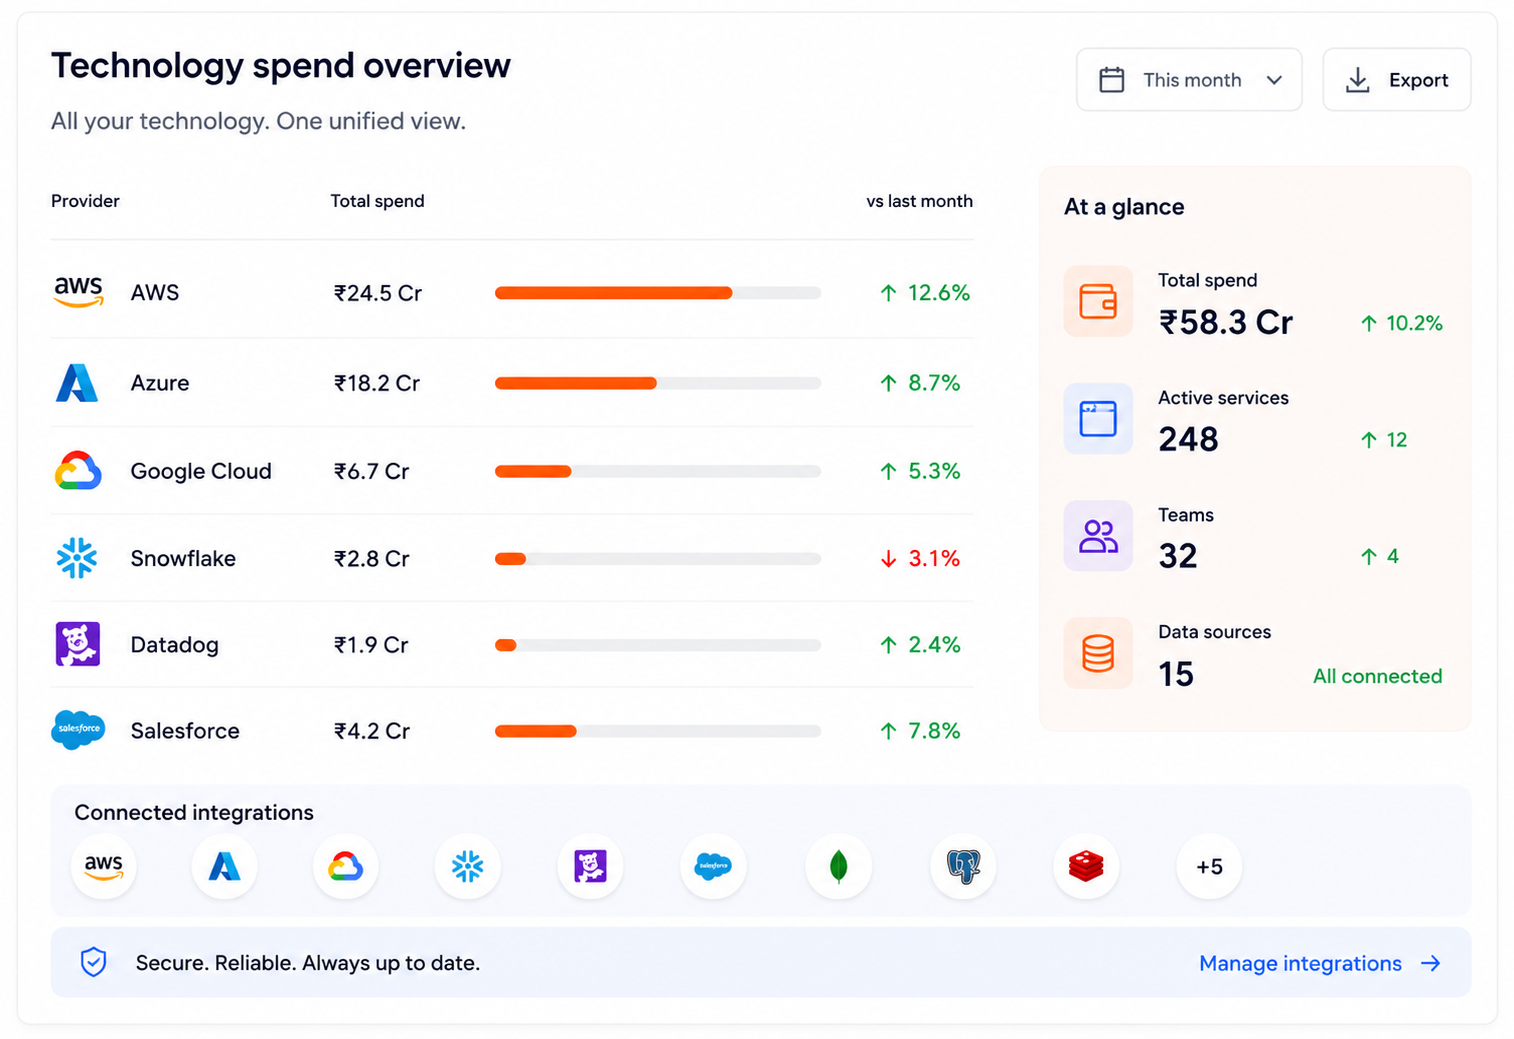Click the Salesforce spend progress bar
Screen dimensions: 1514x1039
657,731
